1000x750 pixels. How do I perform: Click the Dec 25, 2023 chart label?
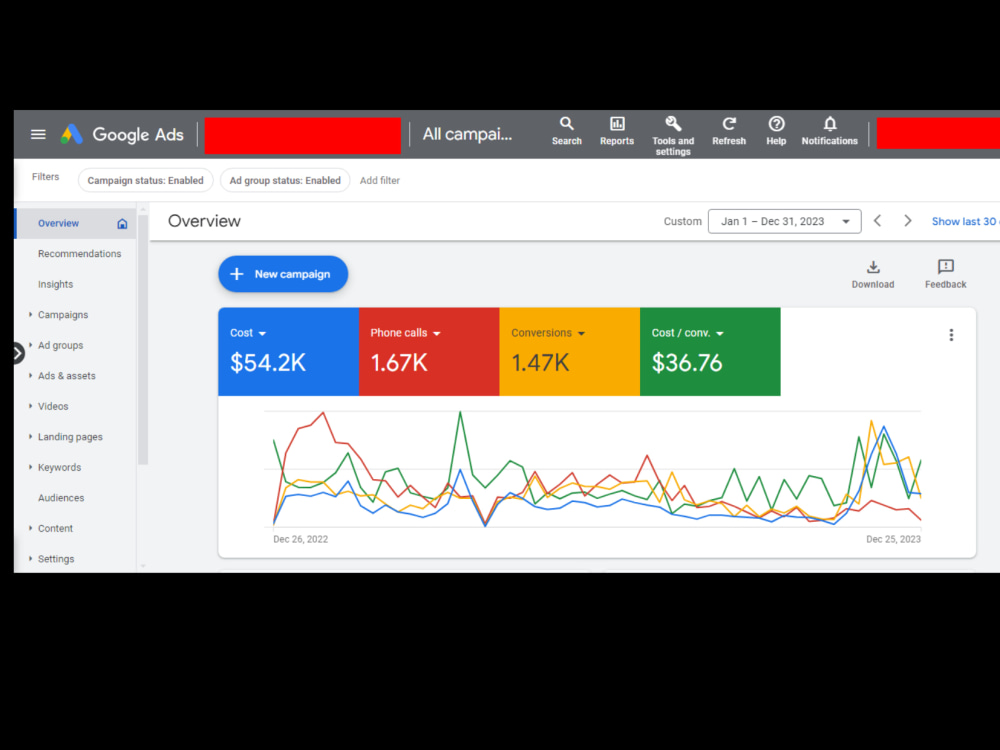coord(893,539)
